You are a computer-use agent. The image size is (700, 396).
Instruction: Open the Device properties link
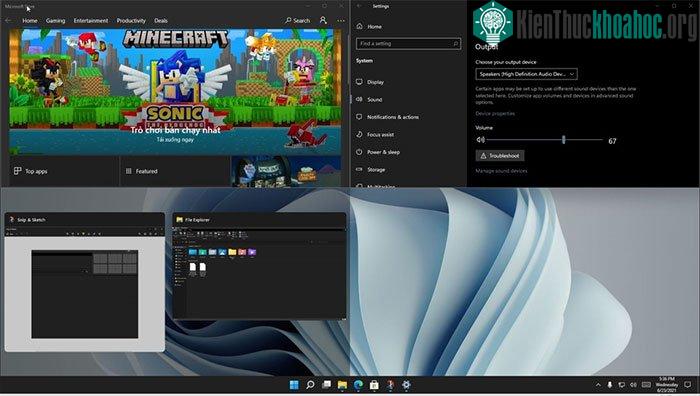(495, 113)
